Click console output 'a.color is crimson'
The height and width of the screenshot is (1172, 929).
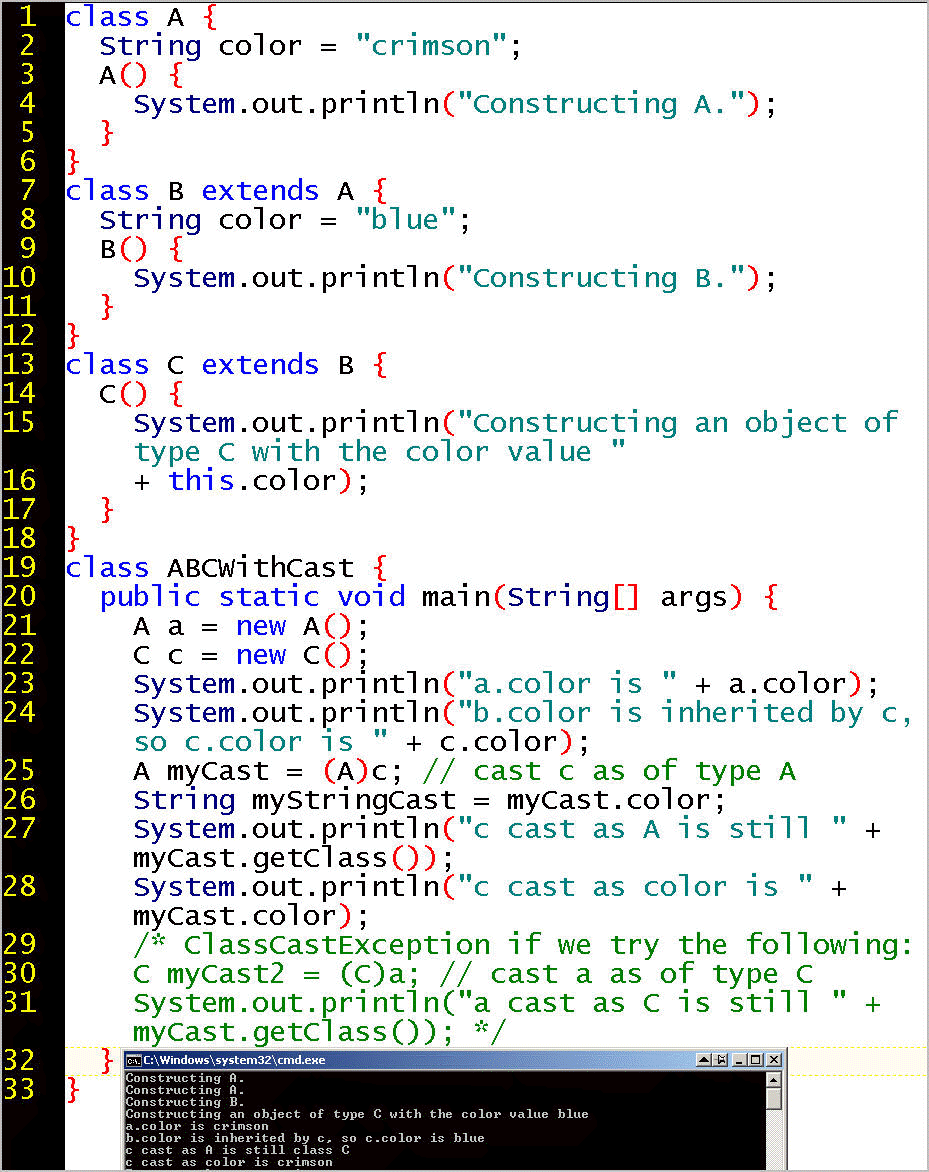pos(197,1126)
